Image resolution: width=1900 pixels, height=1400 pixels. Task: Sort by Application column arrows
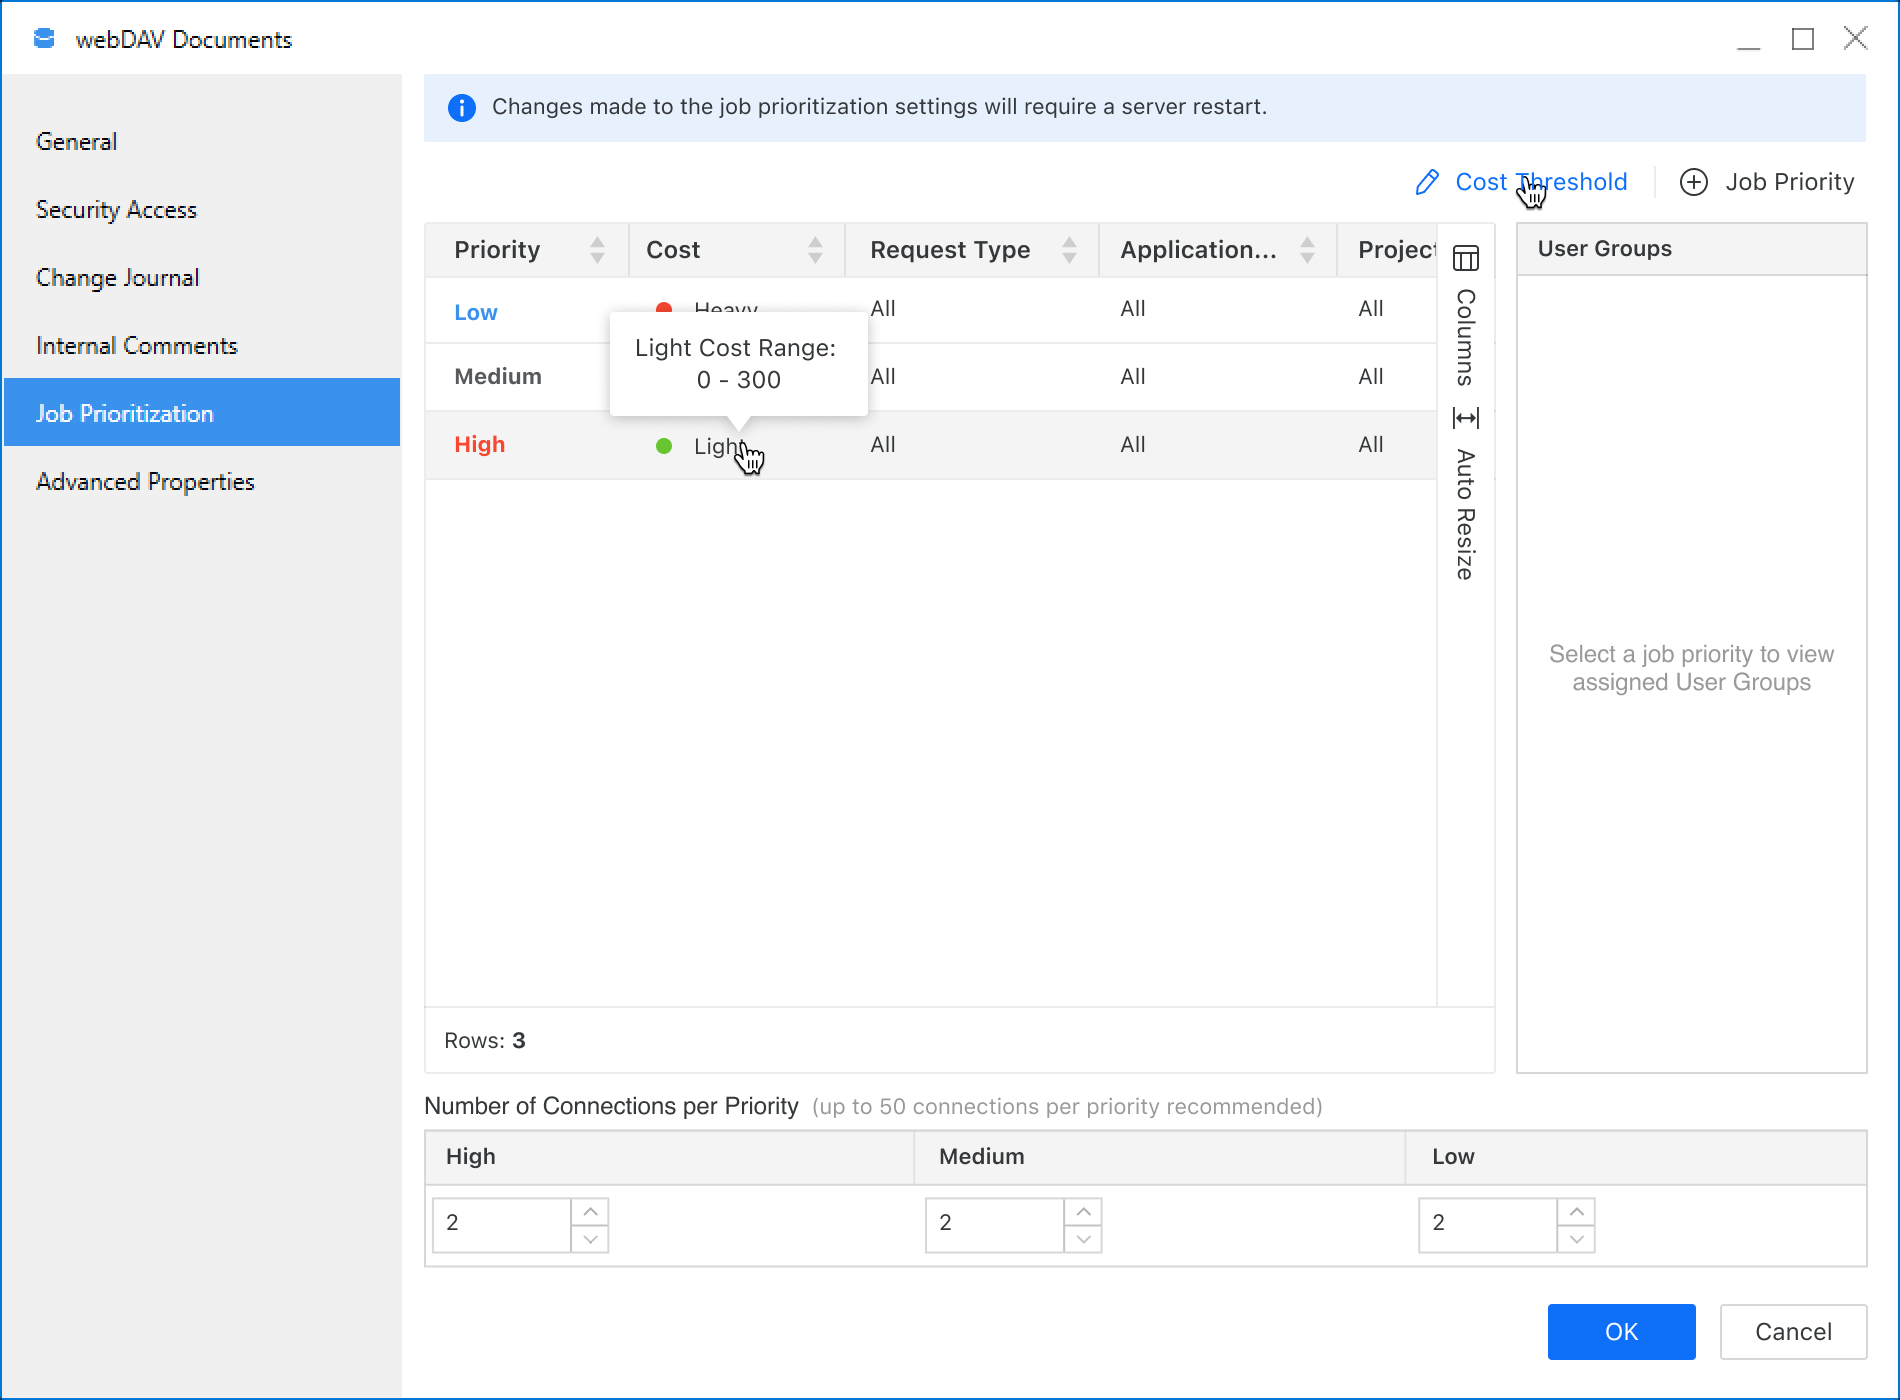coord(1307,250)
